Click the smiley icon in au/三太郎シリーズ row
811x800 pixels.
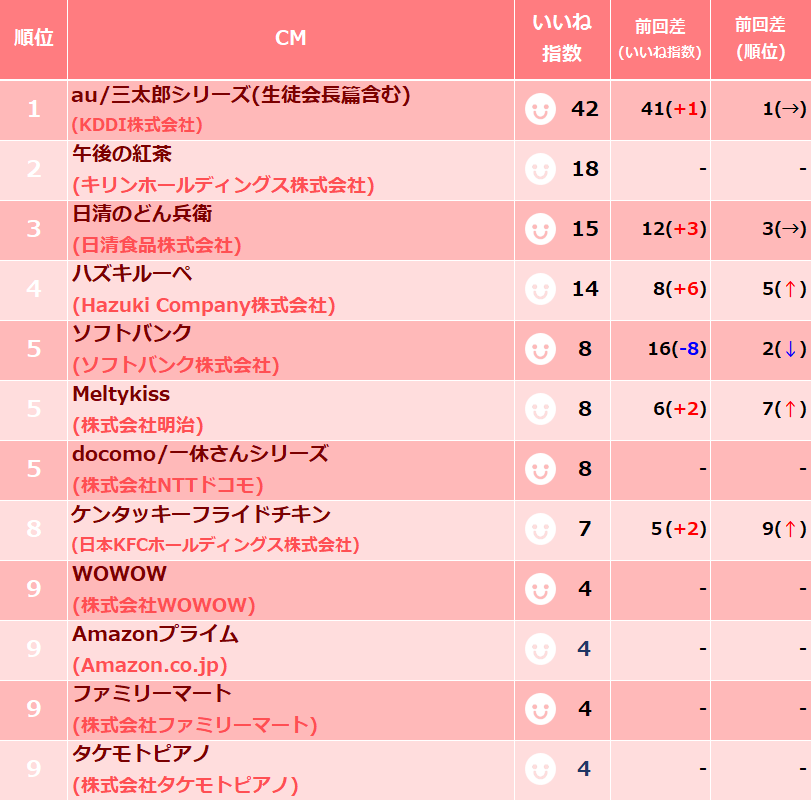pyautogui.click(x=540, y=109)
